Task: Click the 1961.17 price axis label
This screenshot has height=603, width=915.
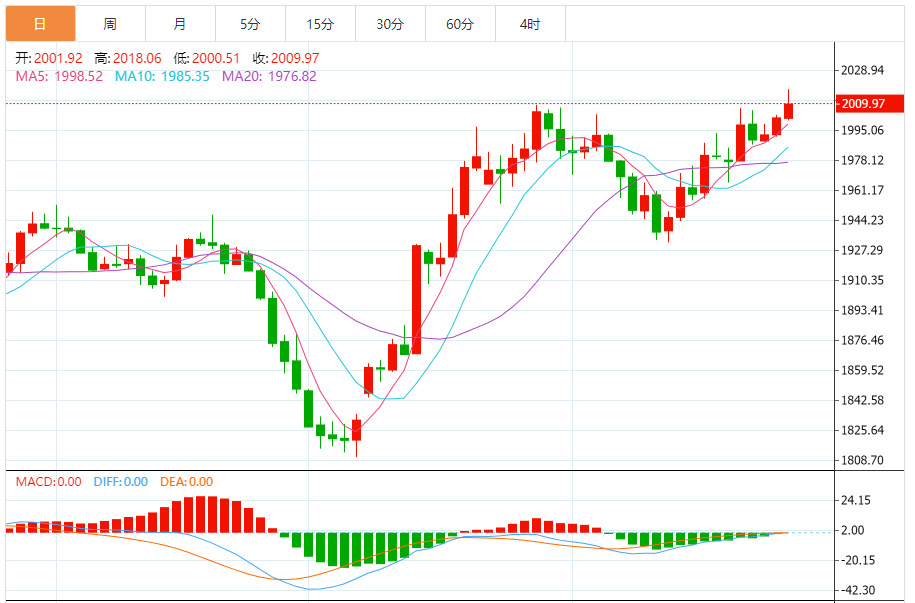Action: [x=862, y=190]
